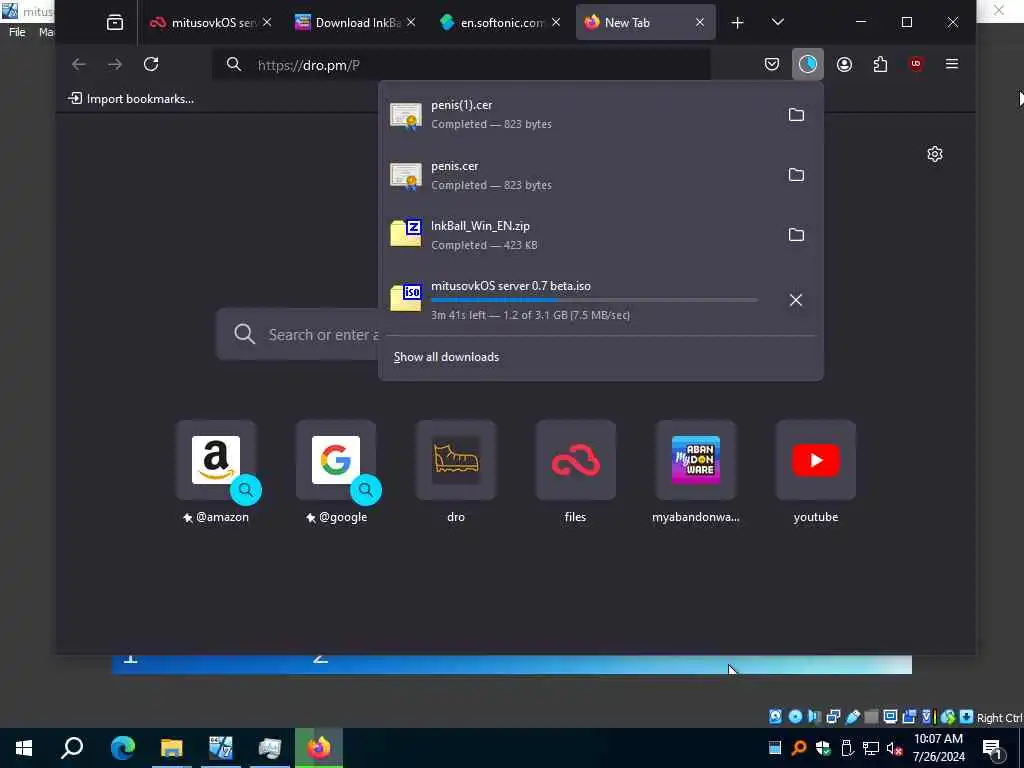Close the New Tab tab
This screenshot has height=768, width=1024.
pos(700,22)
